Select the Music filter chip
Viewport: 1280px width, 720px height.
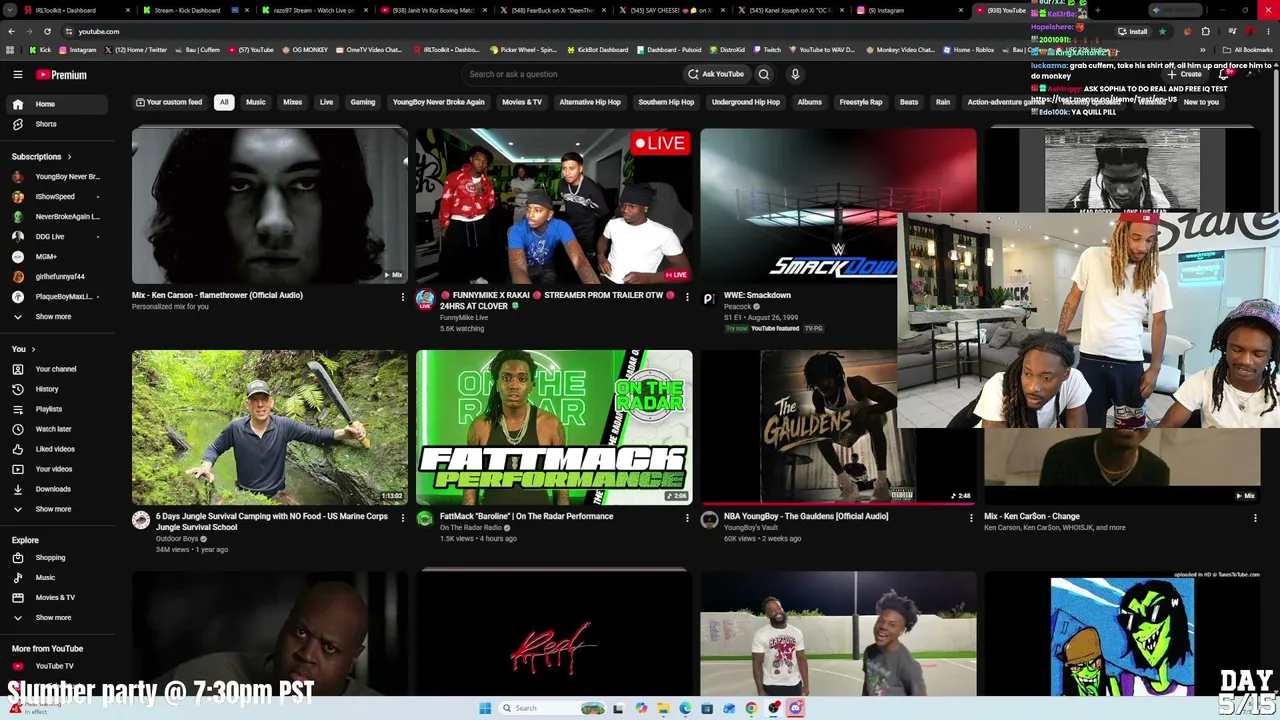point(256,102)
